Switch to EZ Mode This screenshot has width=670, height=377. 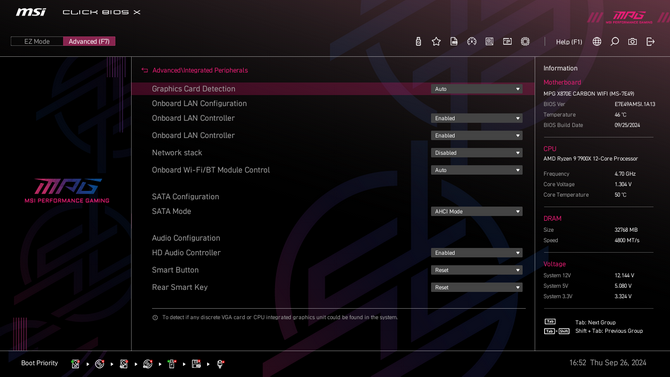click(x=37, y=41)
